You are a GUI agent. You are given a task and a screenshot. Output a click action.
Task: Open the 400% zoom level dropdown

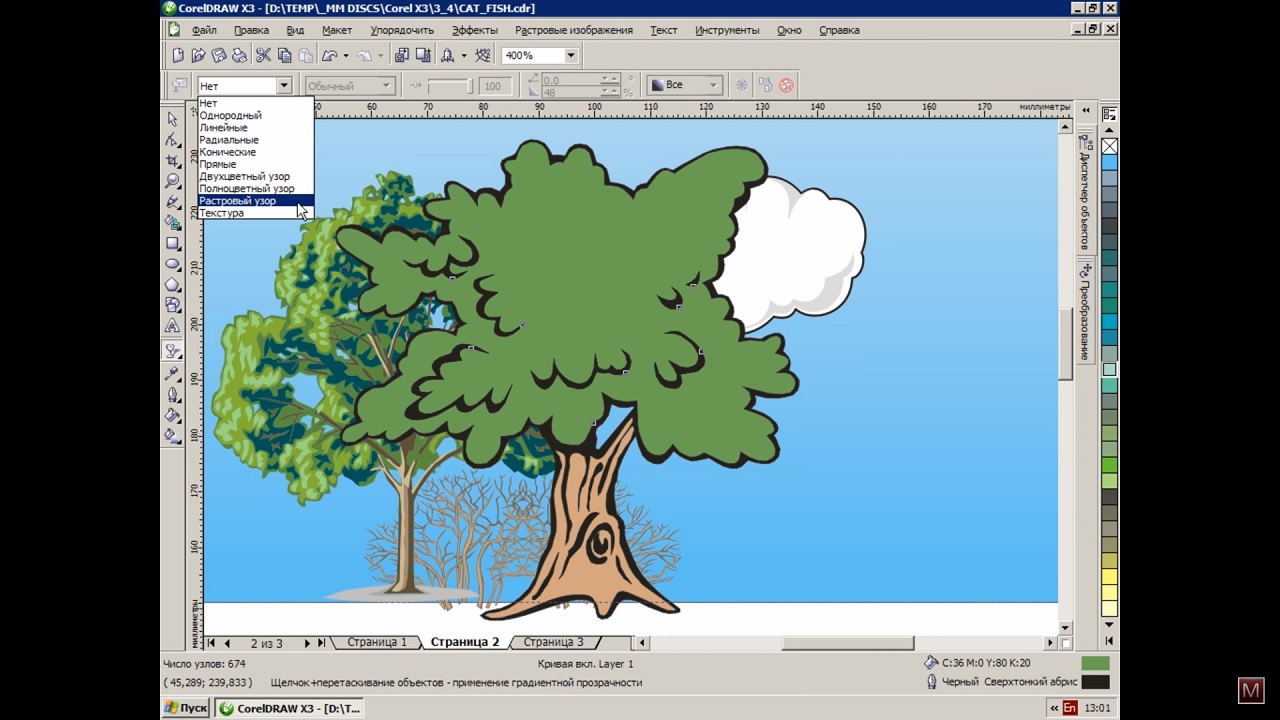click(571, 56)
